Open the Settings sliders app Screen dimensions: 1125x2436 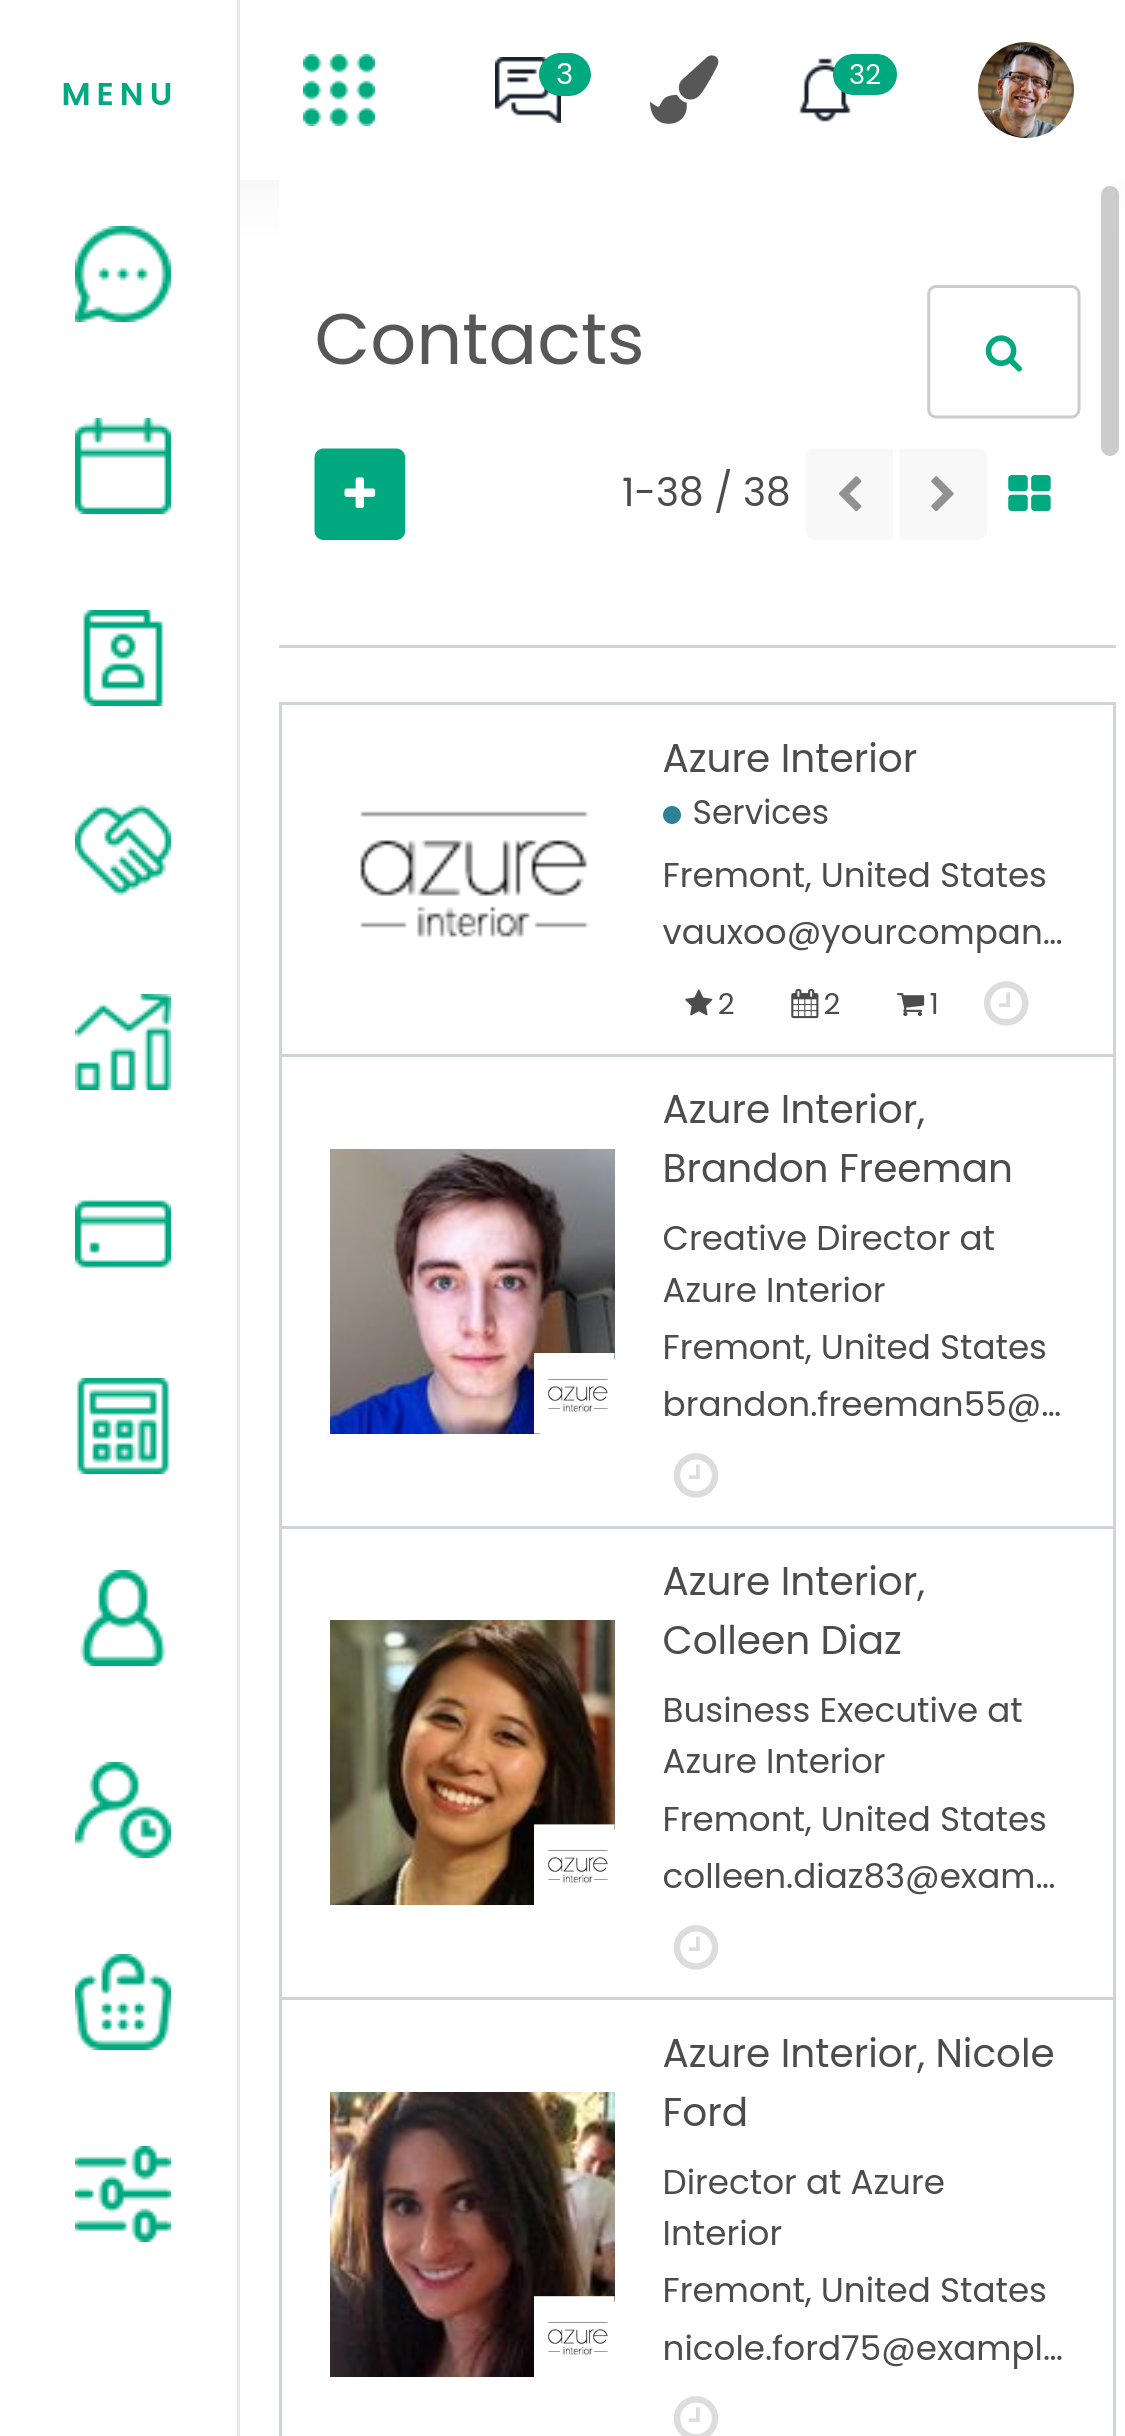(122, 2193)
